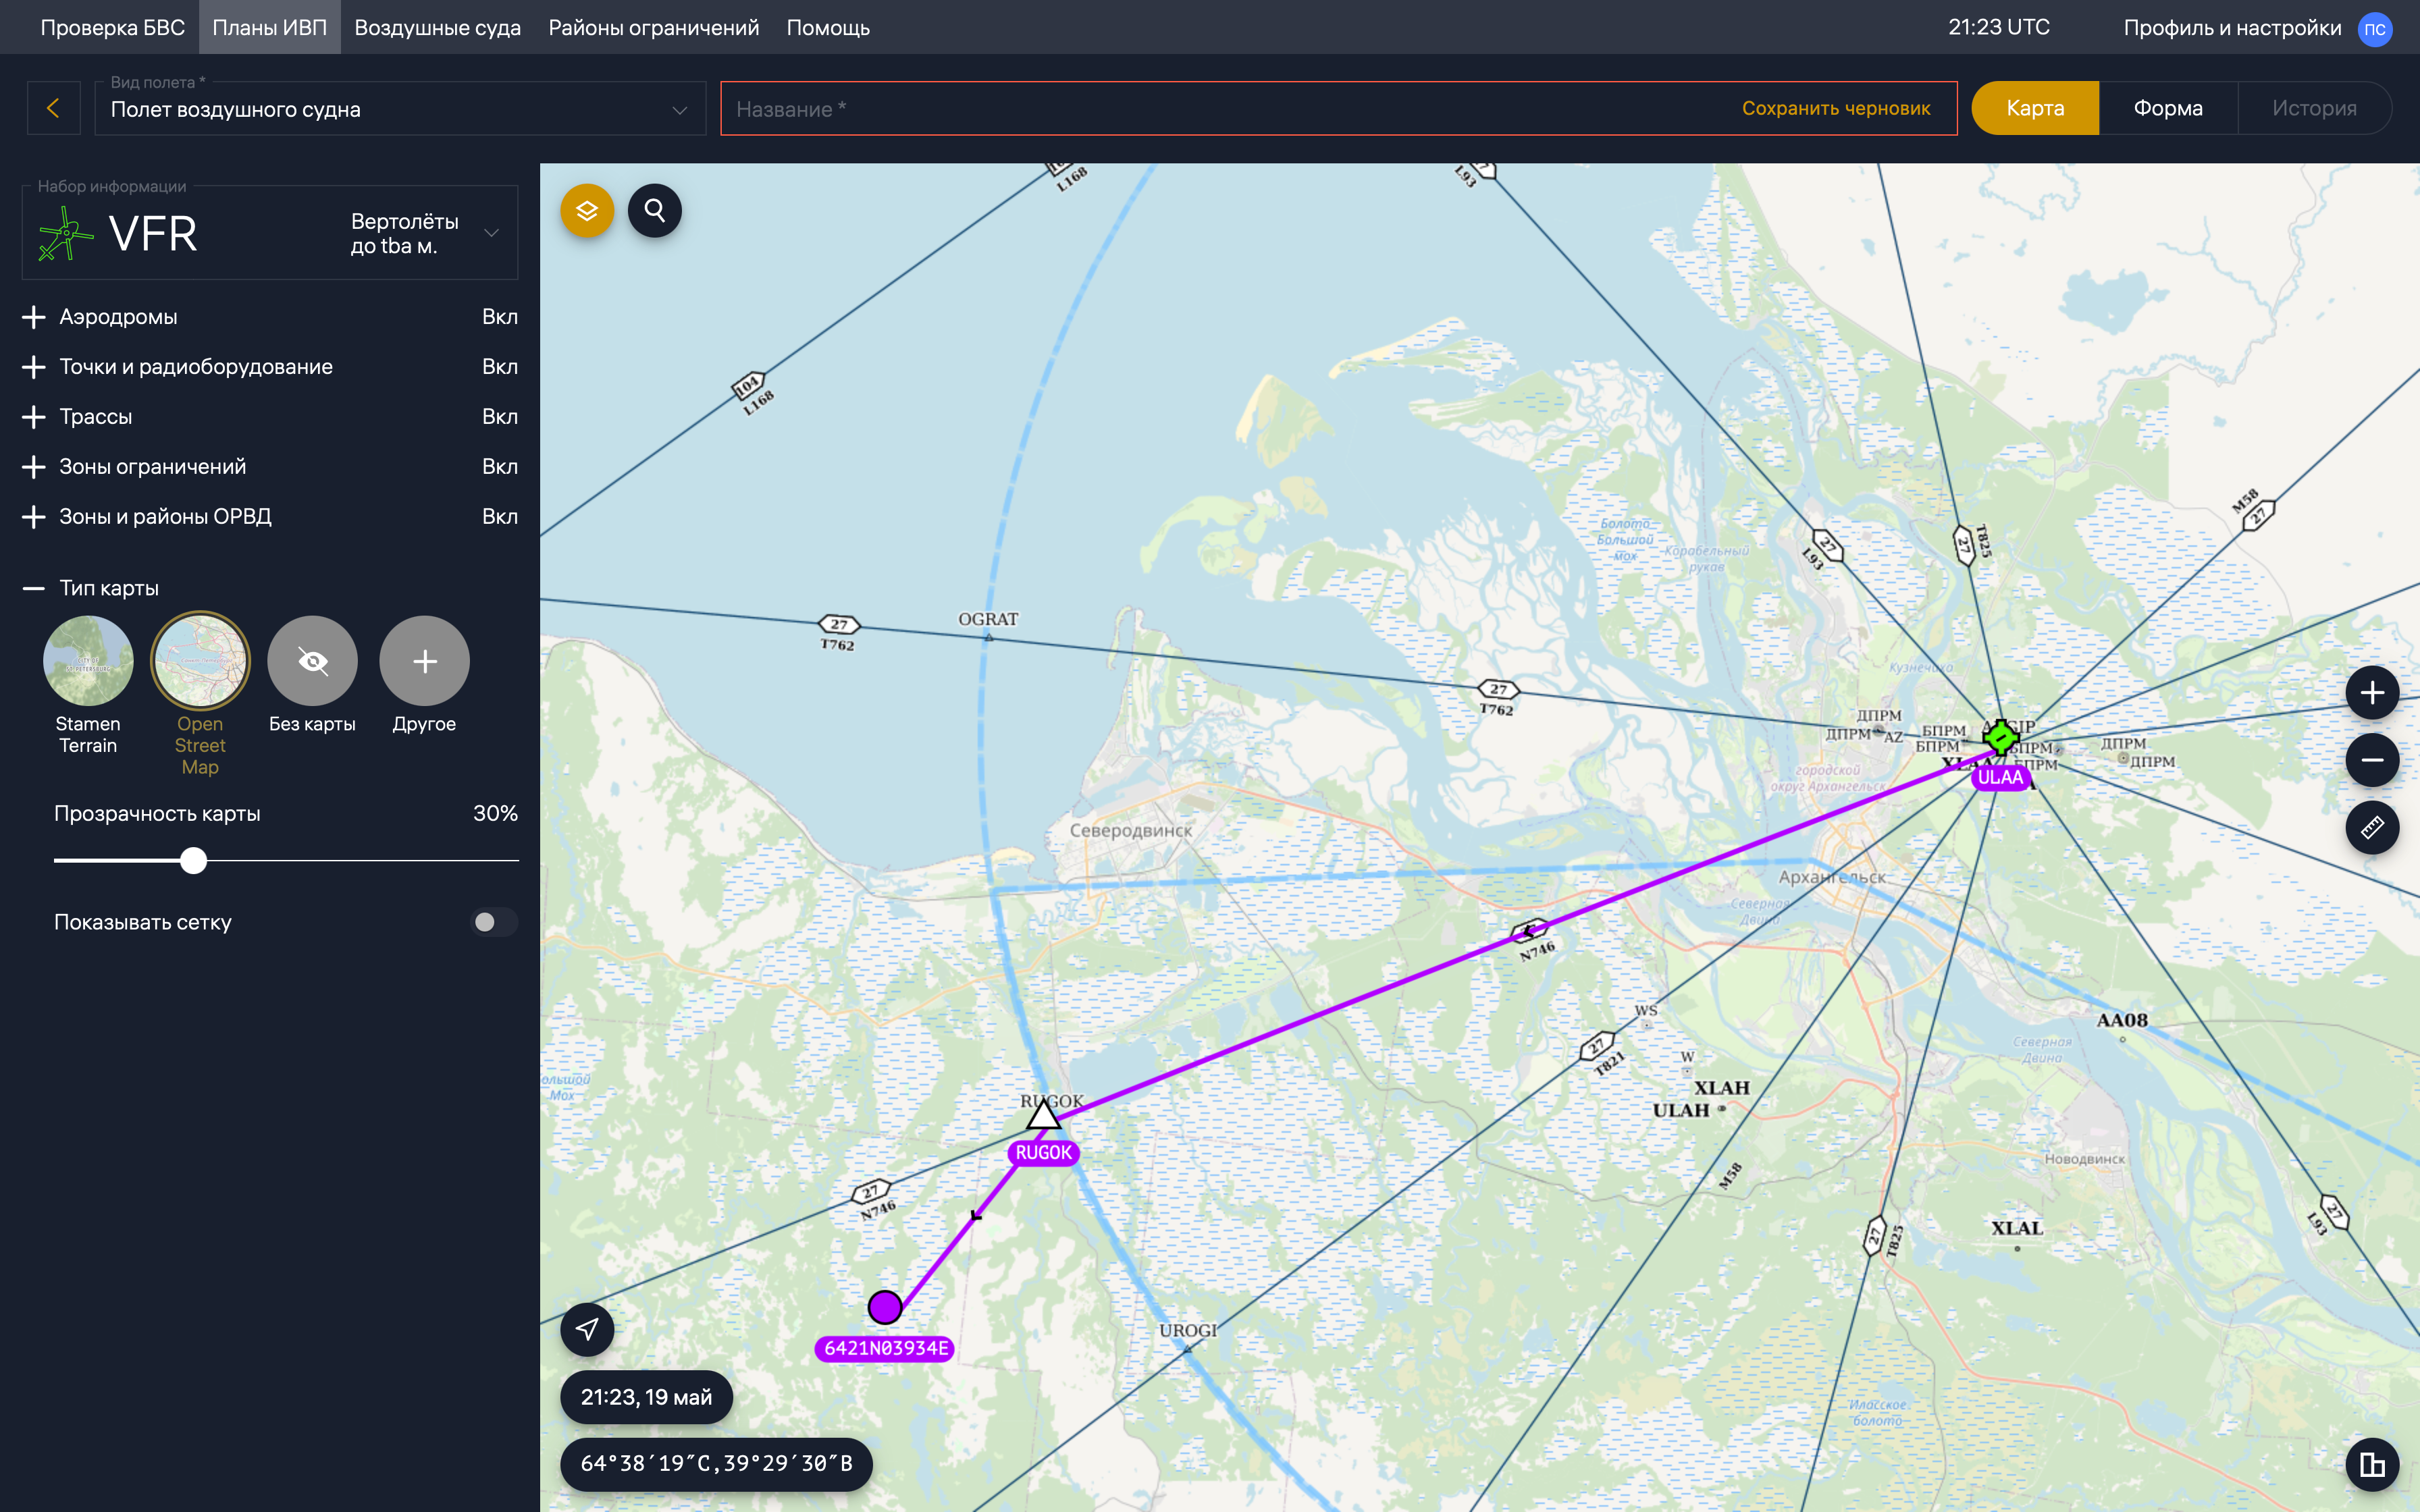The height and width of the screenshot is (1512, 2420).
Task: Zoom out the map with minus button
Action: 2372,760
